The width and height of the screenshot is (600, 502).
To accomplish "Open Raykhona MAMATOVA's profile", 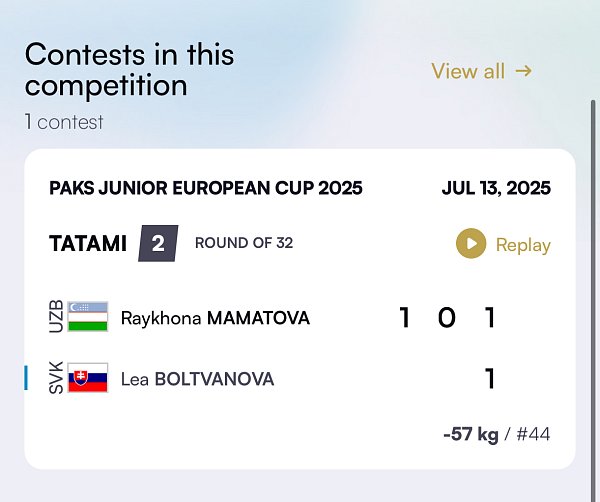I will 215,318.
